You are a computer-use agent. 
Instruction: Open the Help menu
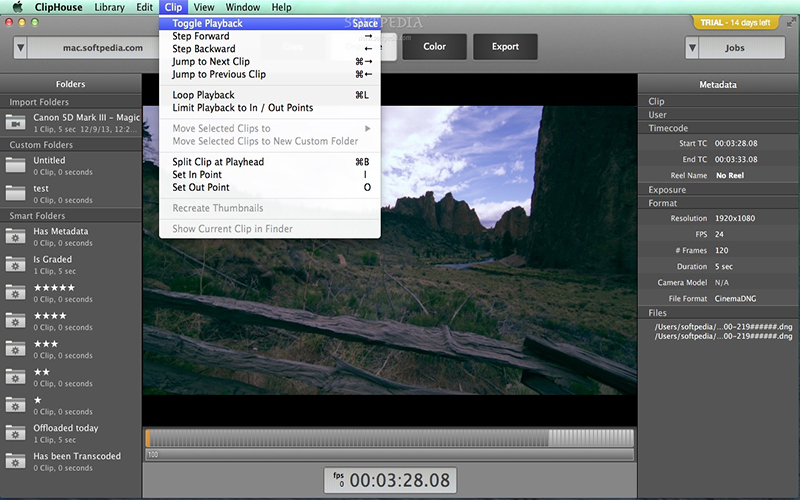tap(281, 7)
